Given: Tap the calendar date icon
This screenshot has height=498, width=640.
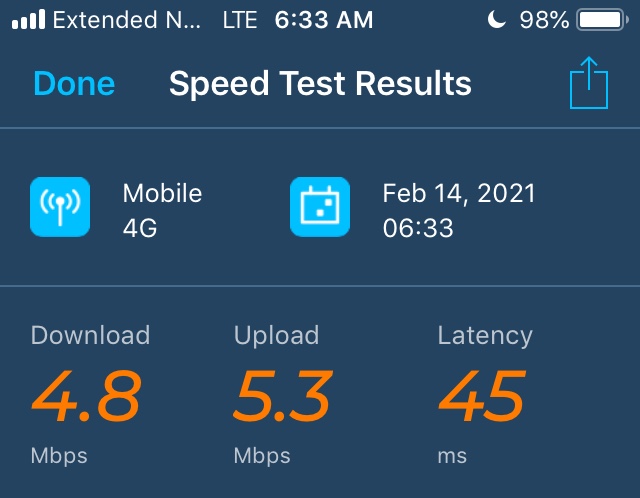Looking at the screenshot, I should (x=320, y=207).
